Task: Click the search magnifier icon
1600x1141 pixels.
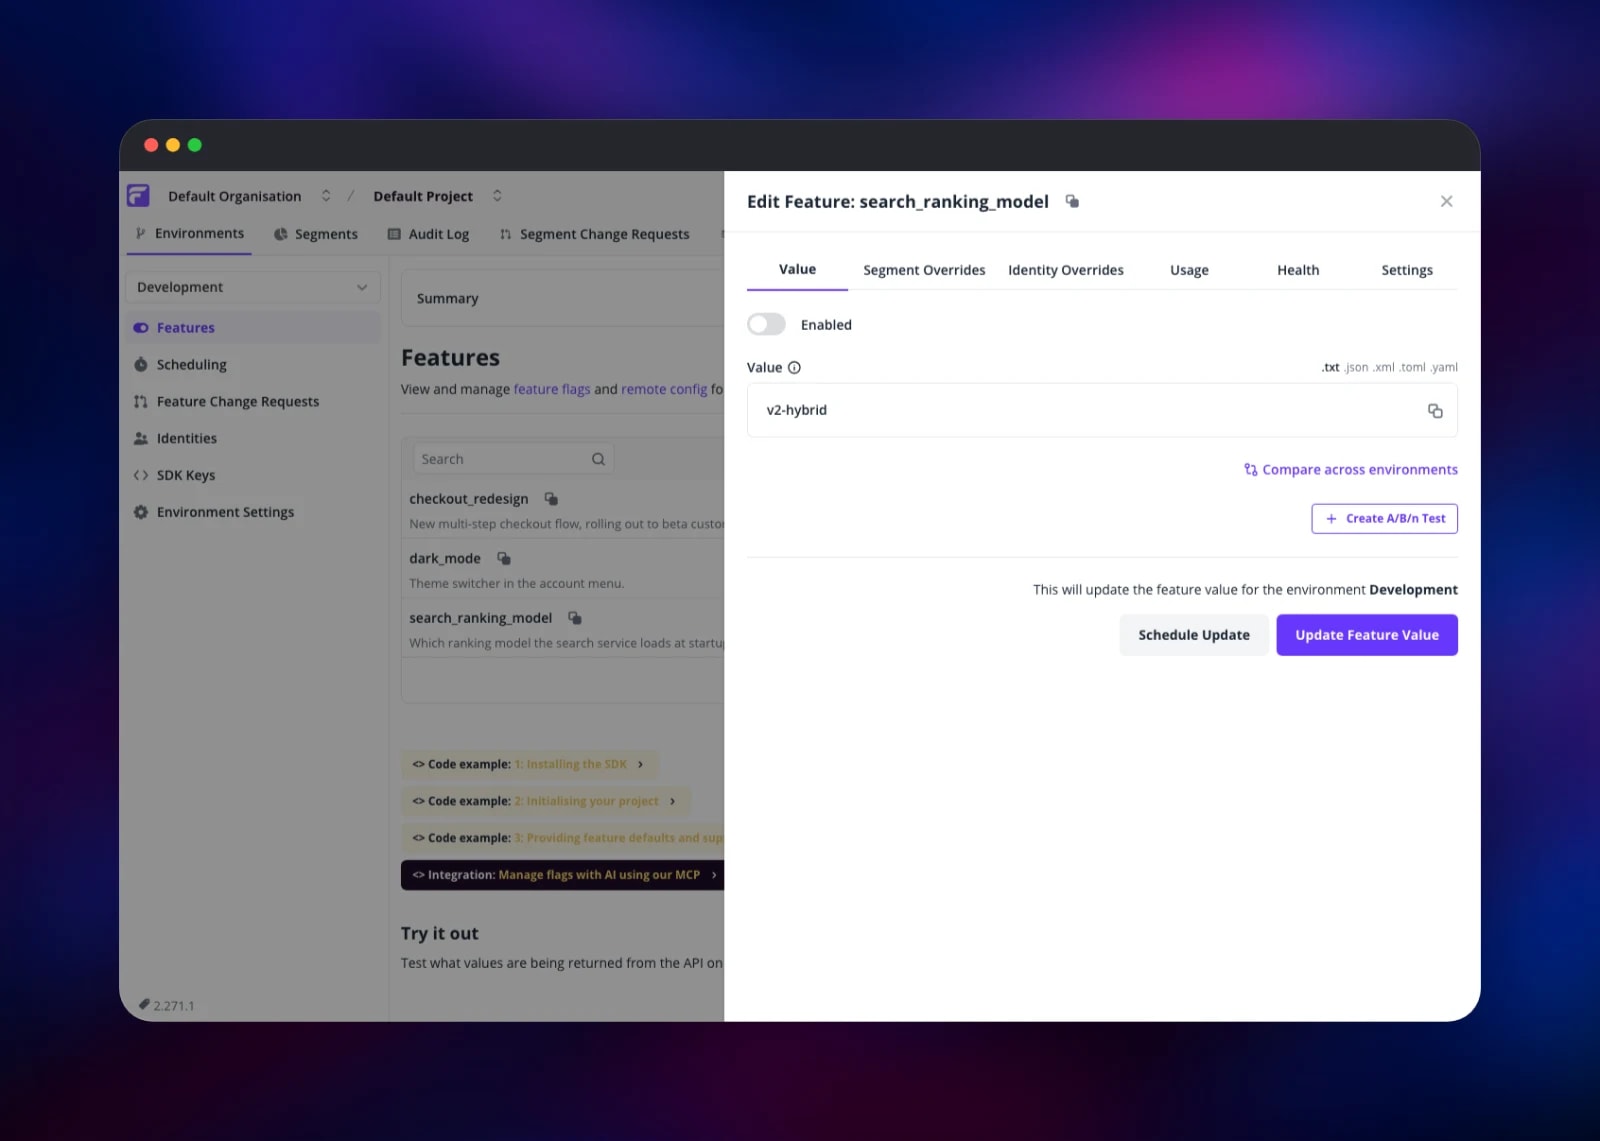Action: click(x=598, y=459)
